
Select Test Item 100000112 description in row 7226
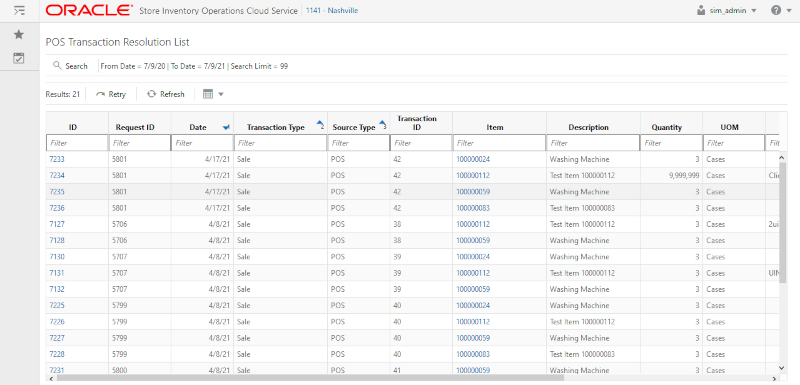tap(593, 322)
